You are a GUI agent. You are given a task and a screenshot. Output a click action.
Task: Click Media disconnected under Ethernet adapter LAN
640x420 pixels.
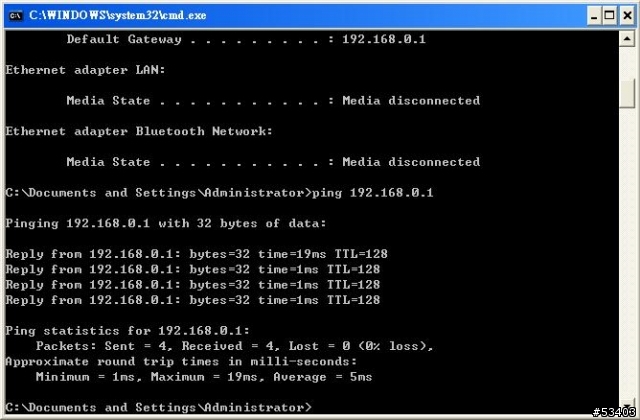[x=411, y=100]
